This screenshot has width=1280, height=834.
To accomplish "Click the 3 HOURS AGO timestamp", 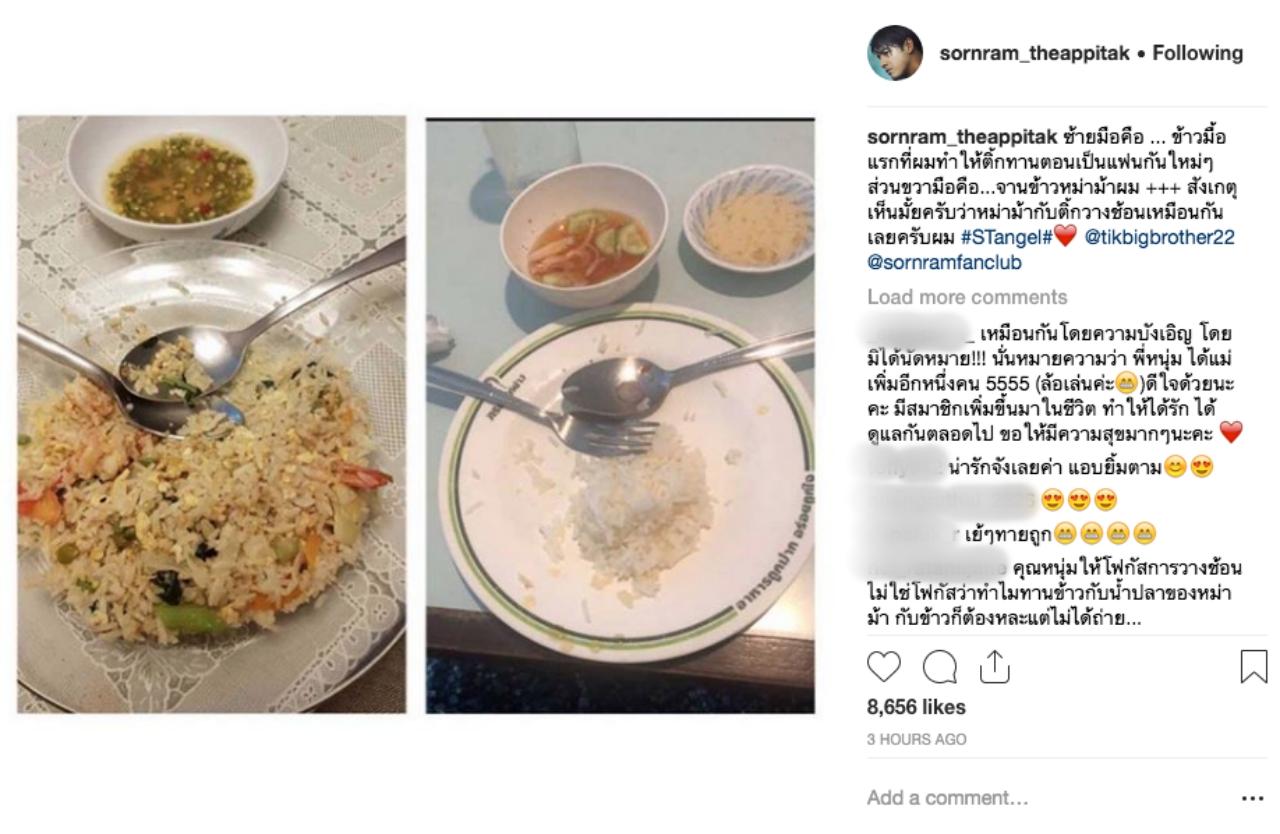I will (x=917, y=739).
